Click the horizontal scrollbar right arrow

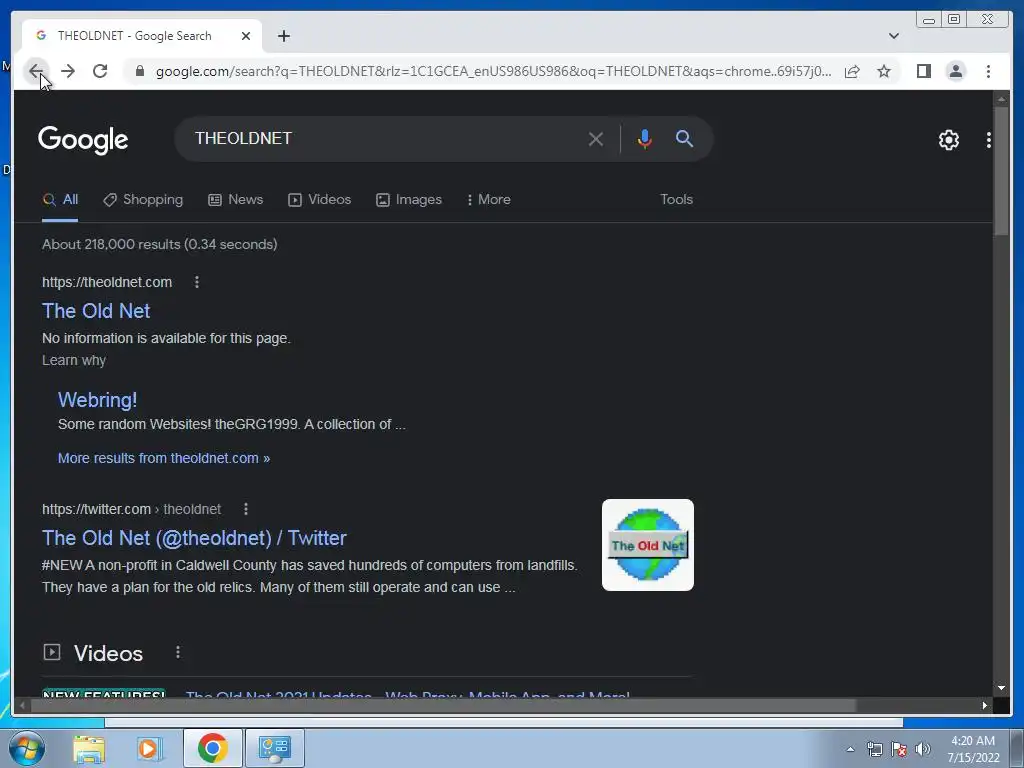[985, 705]
